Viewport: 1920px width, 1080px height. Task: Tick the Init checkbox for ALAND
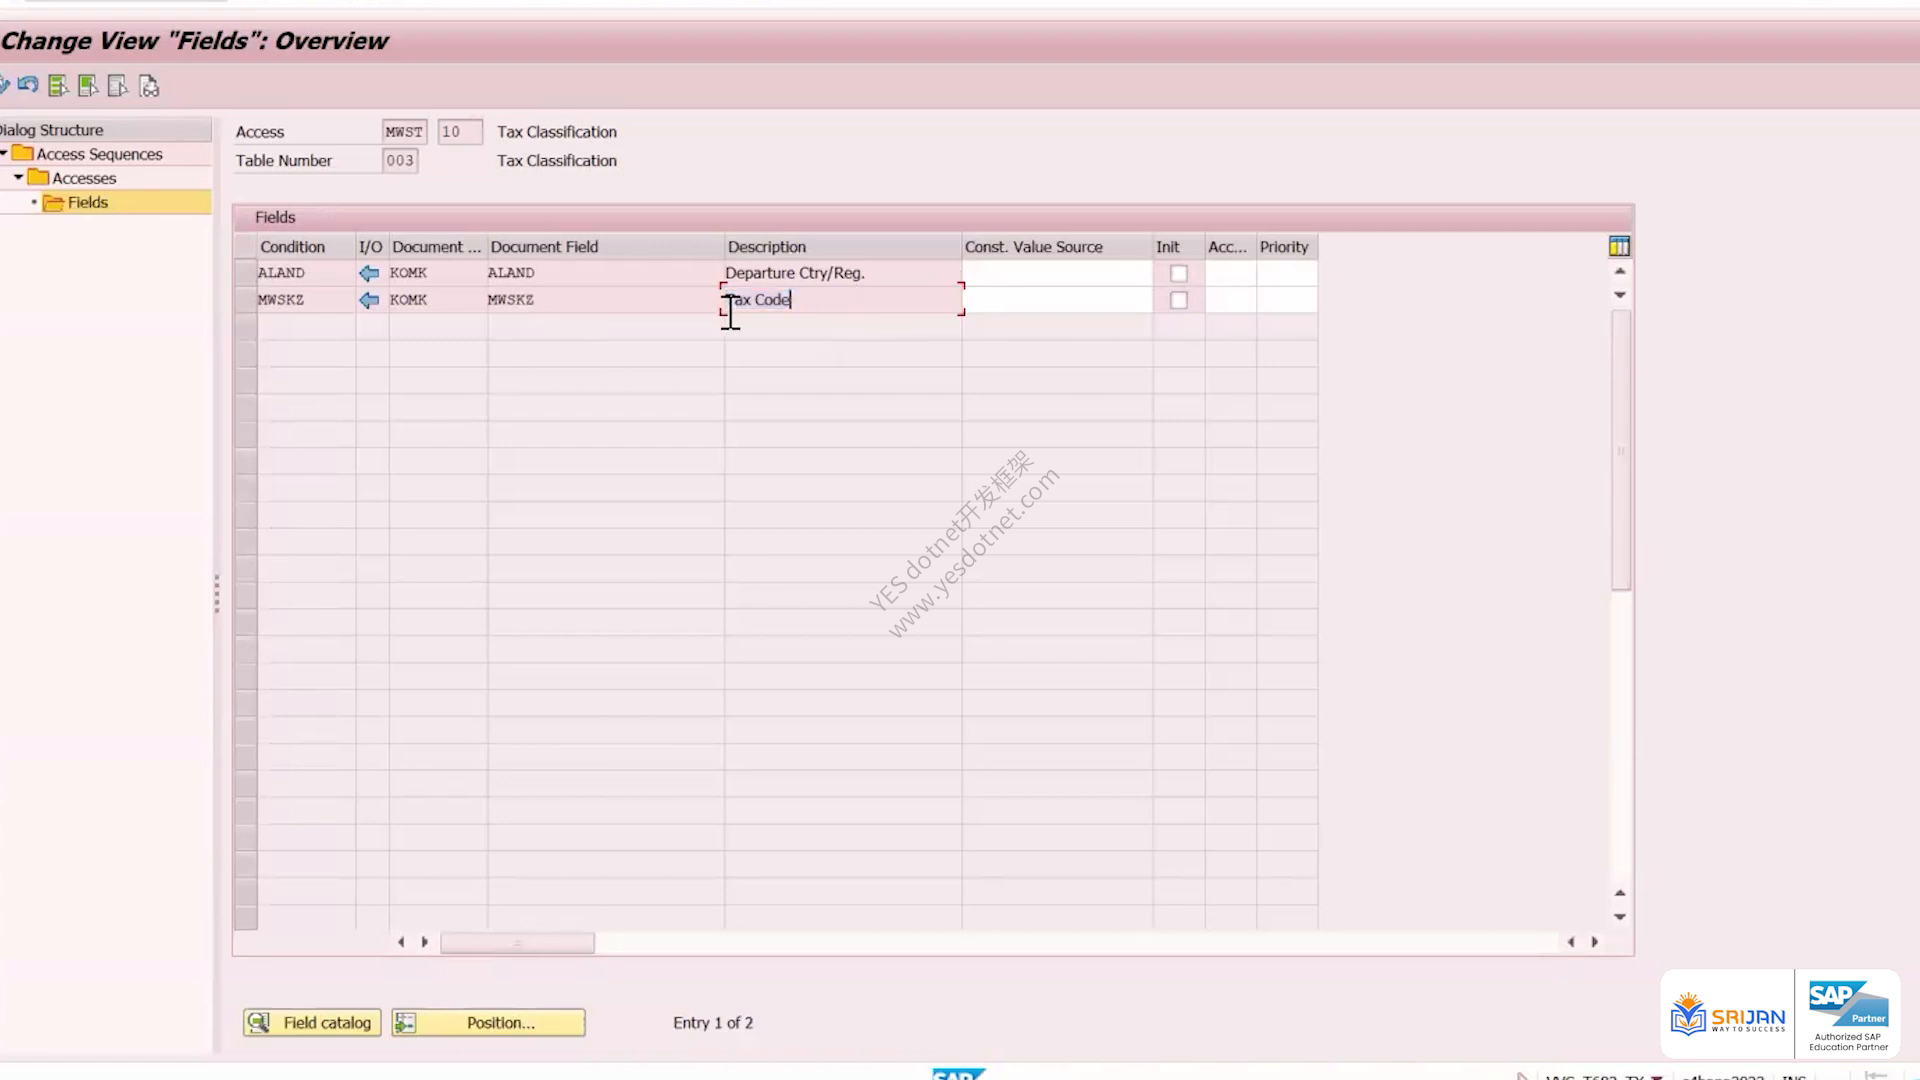tap(1179, 273)
